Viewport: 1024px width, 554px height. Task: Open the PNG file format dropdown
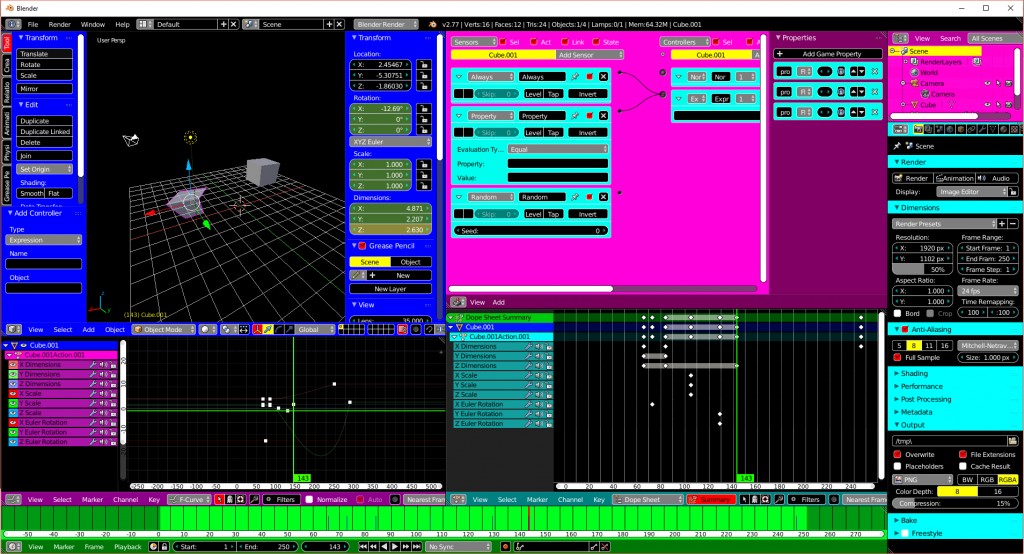[923, 480]
